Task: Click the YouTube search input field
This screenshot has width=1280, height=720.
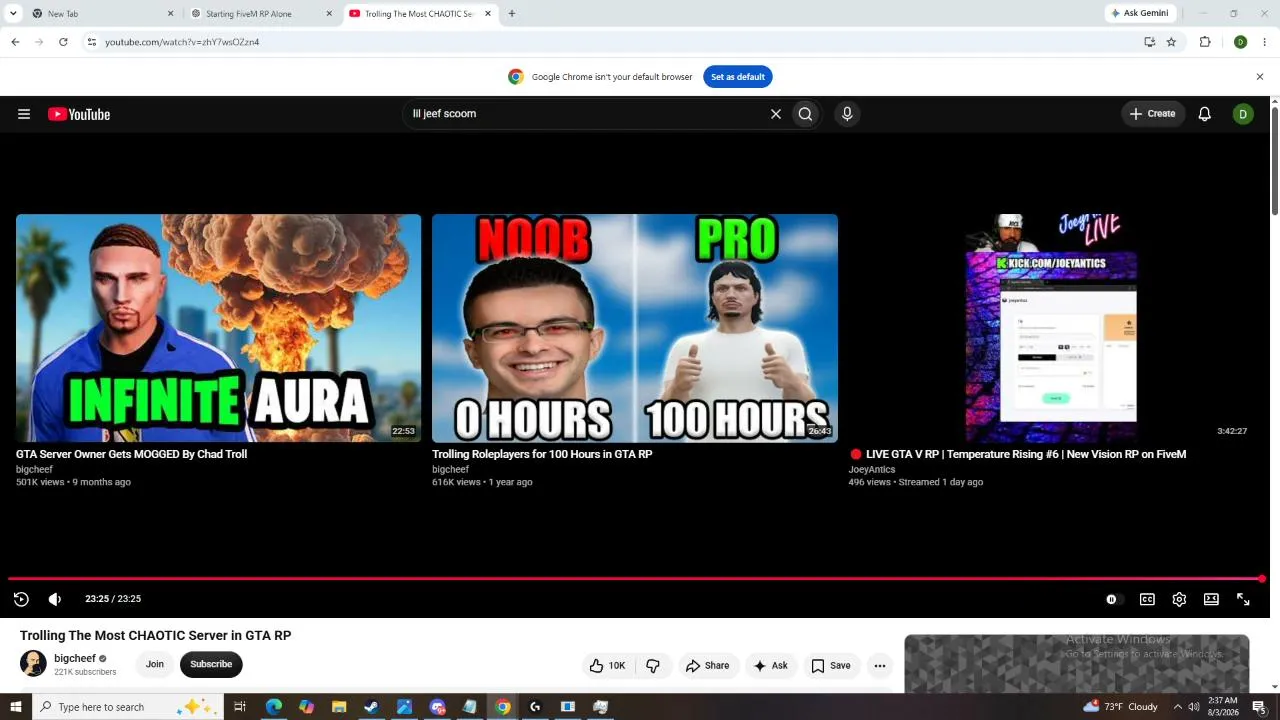Action: tap(588, 114)
